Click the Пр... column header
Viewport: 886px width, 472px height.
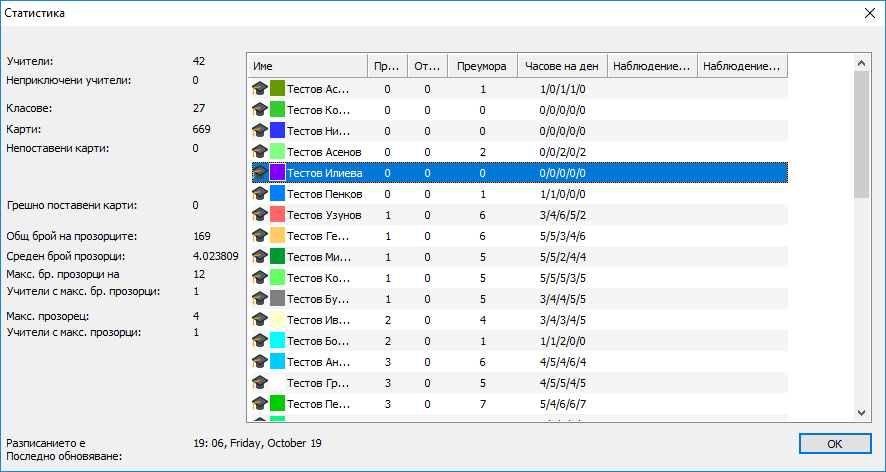coord(387,66)
